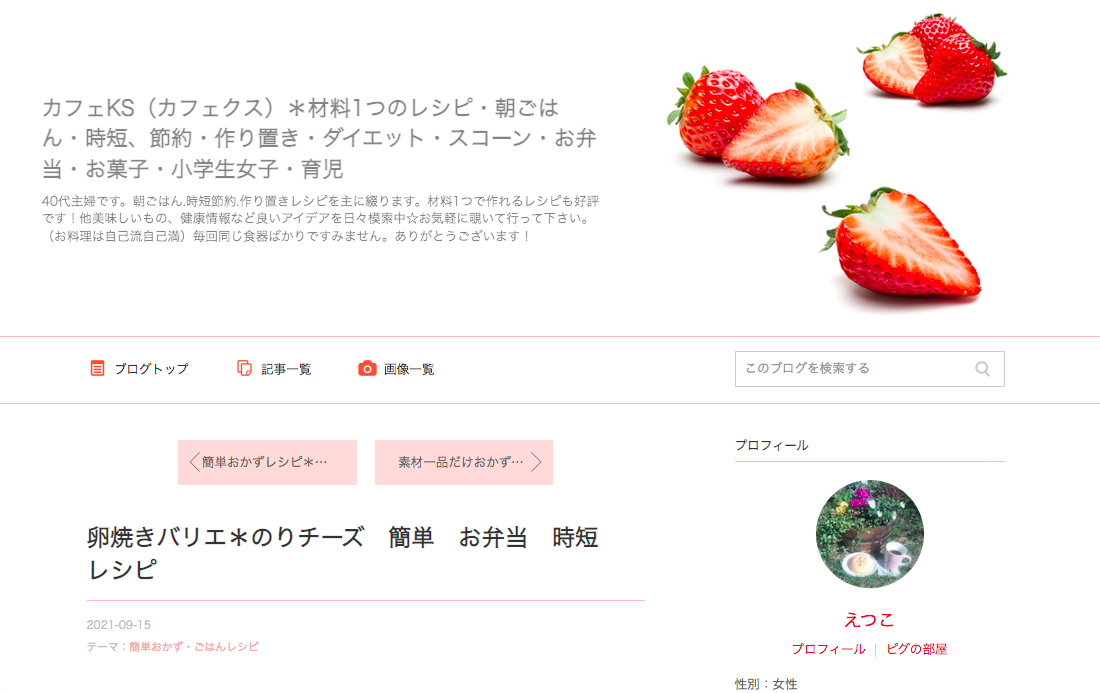Viewport: 1100px width, 693px height.
Task: Open theme link 簡単おかず・ごはんレシピ
Action: [194, 647]
